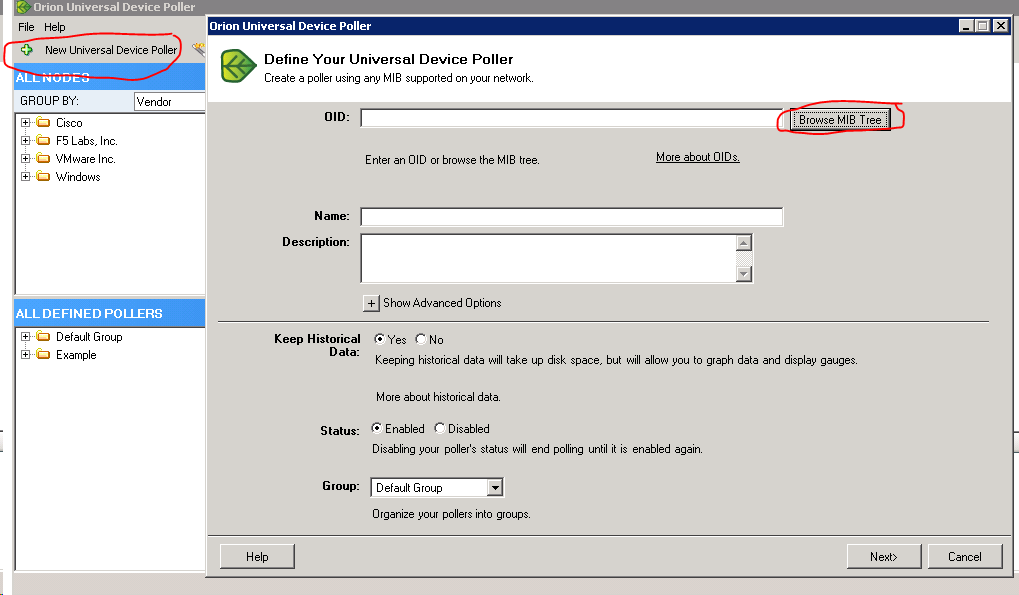The width and height of the screenshot is (1019, 595).
Task: Click the ALL DEFINED POLLERS header
Action: [x=109, y=313]
